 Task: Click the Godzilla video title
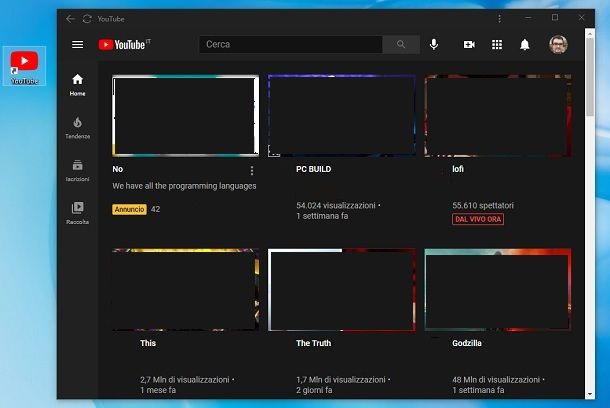click(467, 343)
